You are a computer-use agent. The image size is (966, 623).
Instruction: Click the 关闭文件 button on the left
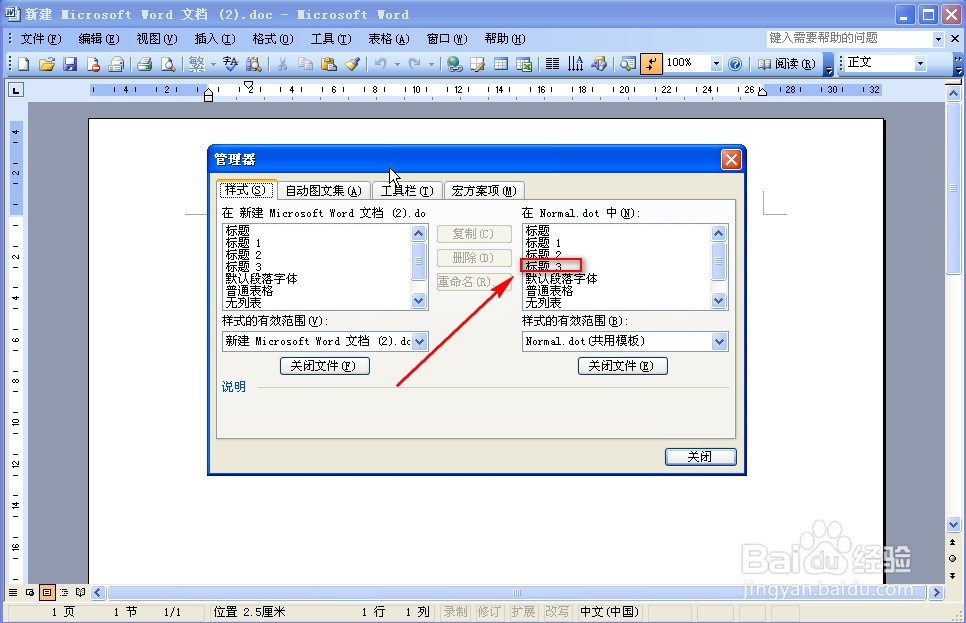pyautogui.click(x=325, y=365)
